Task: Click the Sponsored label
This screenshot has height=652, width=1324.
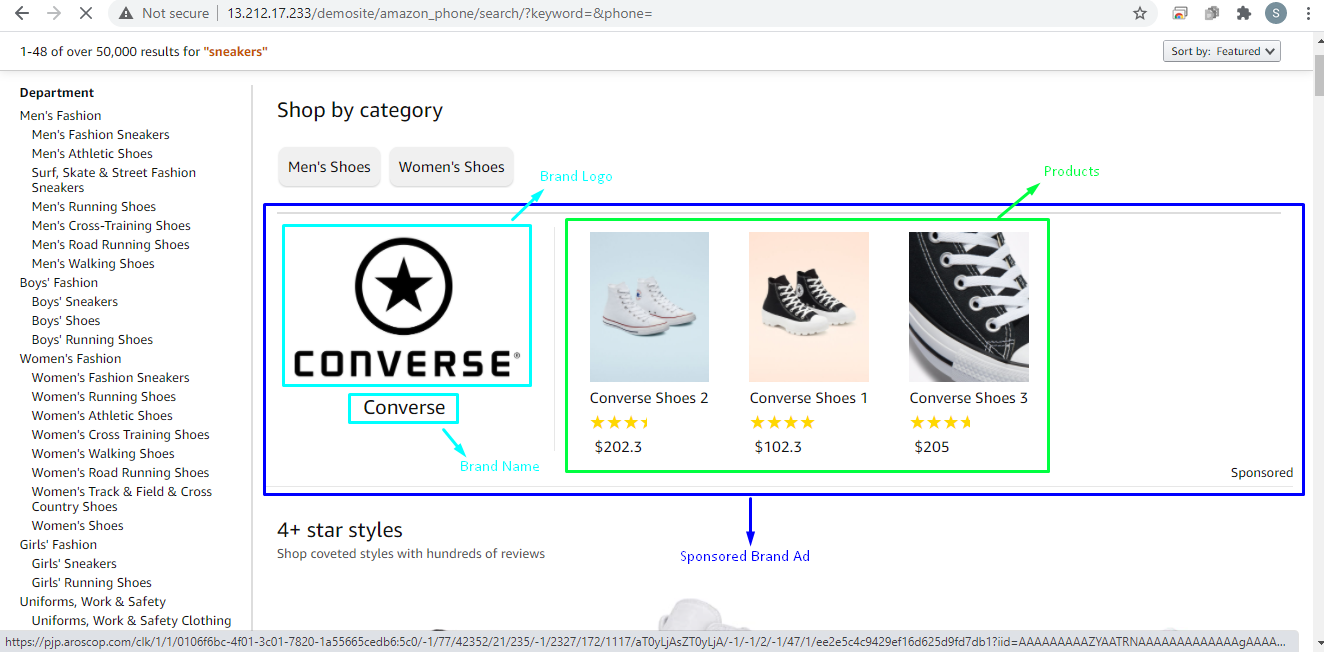Action: 1262,473
